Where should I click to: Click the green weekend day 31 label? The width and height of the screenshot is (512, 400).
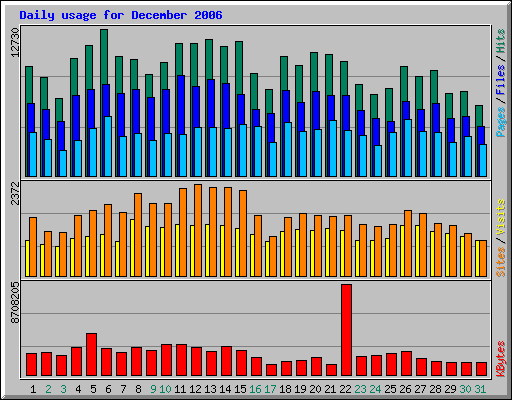coord(480,389)
